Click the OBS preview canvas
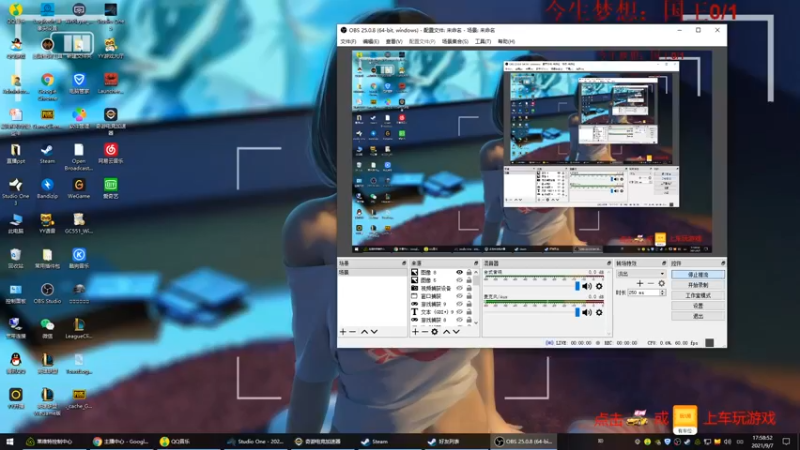The width and height of the screenshot is (800, 450). (x=532, y=152)
